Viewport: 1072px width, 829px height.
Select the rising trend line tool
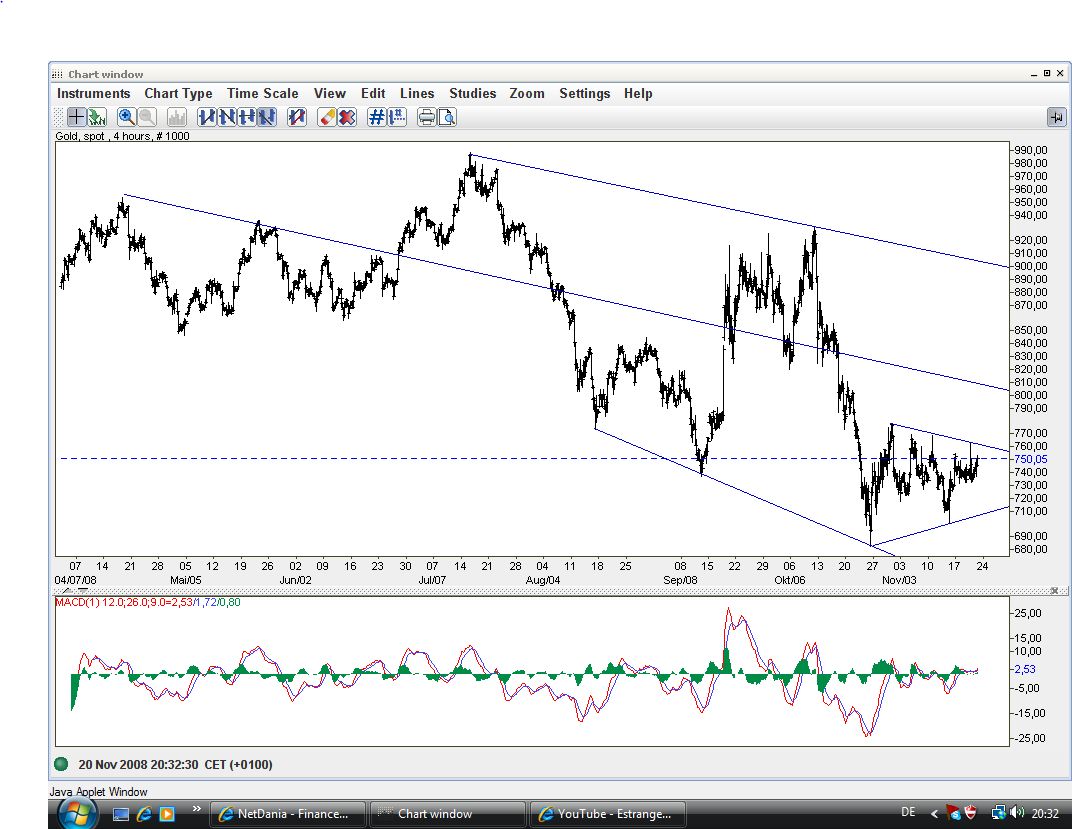pyautogui.click(x=207, y=118)
